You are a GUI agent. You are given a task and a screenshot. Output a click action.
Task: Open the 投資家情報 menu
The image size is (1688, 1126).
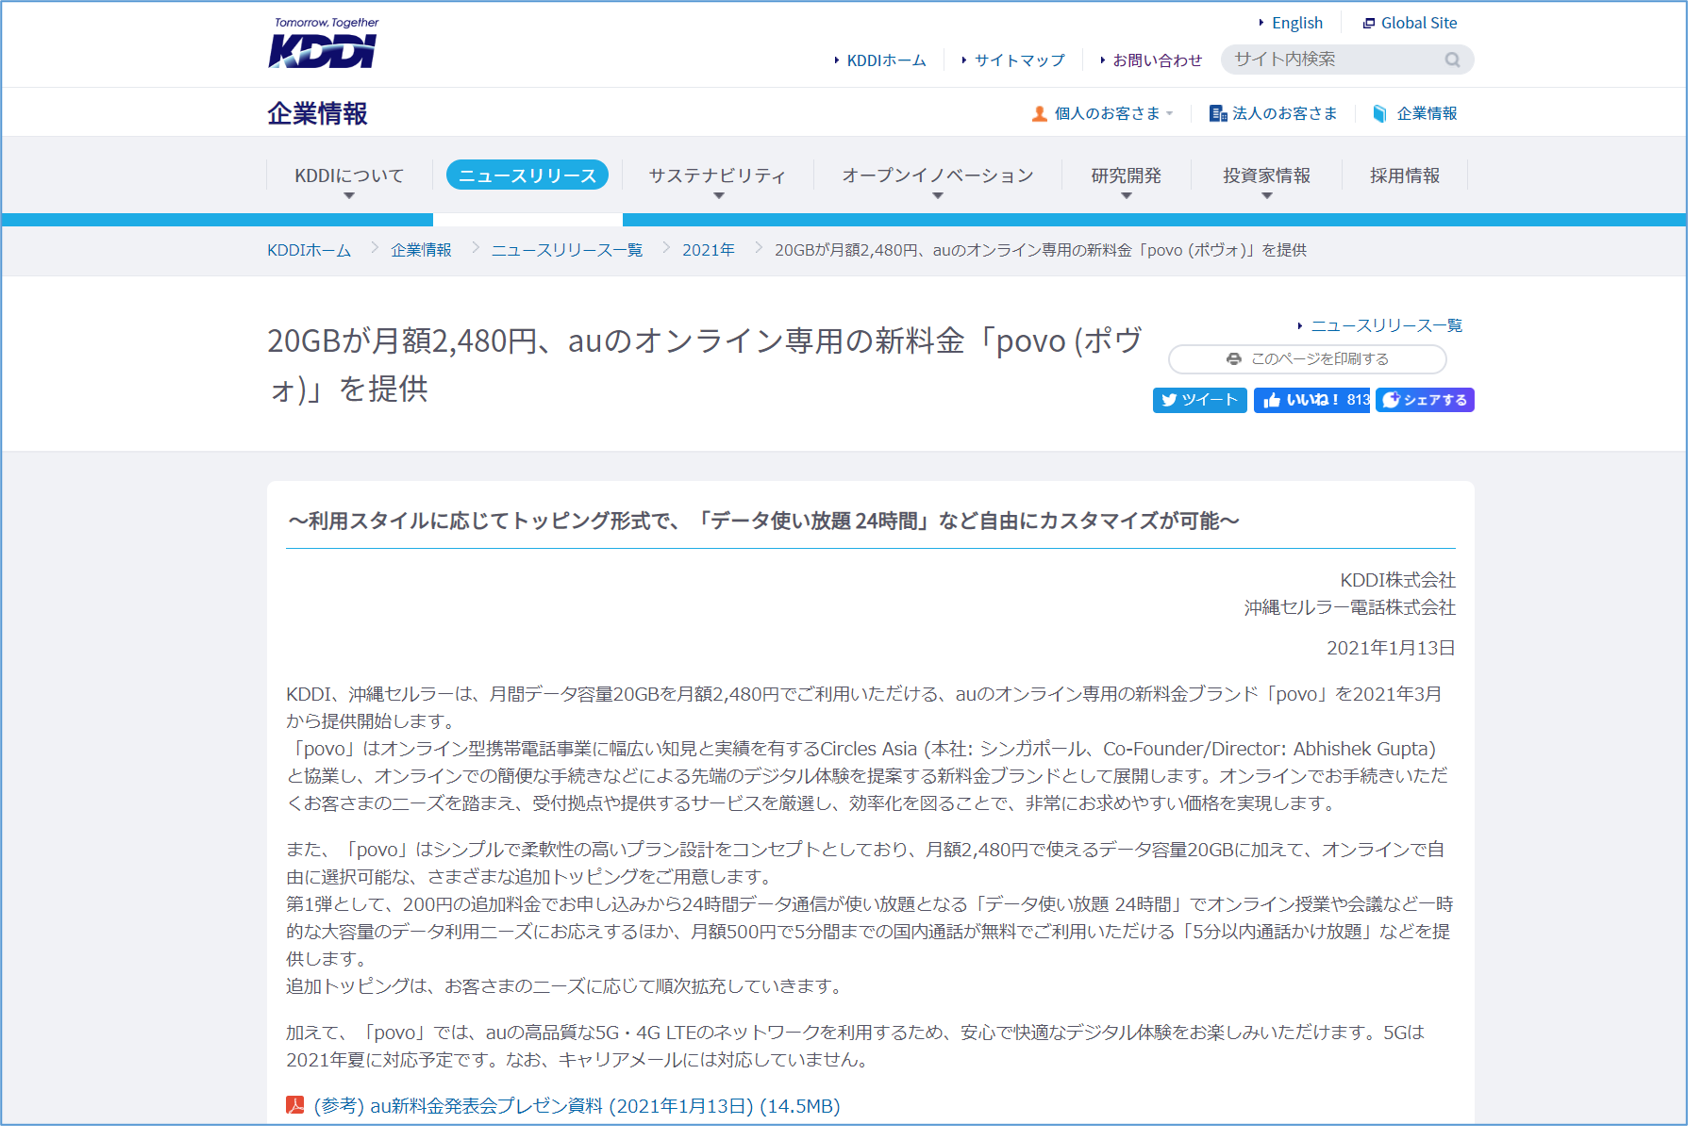pyautogui.click(x=1266, y=176)
